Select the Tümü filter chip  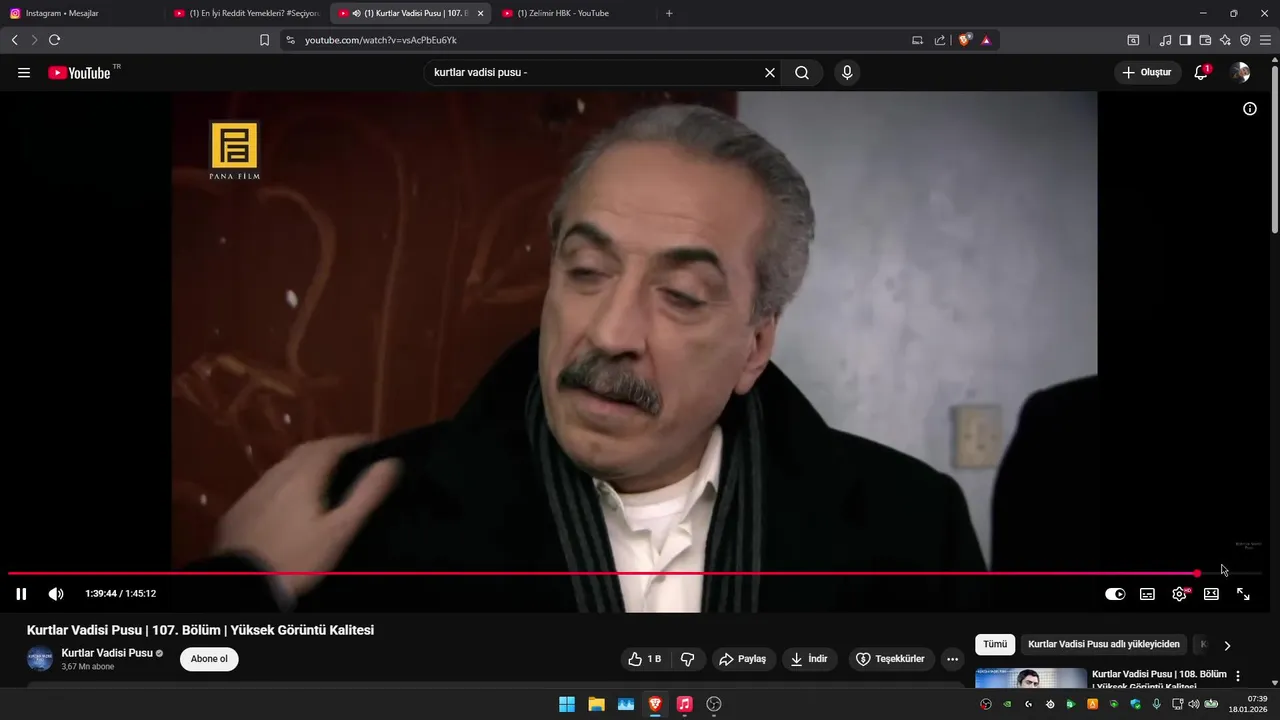click(995, 645)
